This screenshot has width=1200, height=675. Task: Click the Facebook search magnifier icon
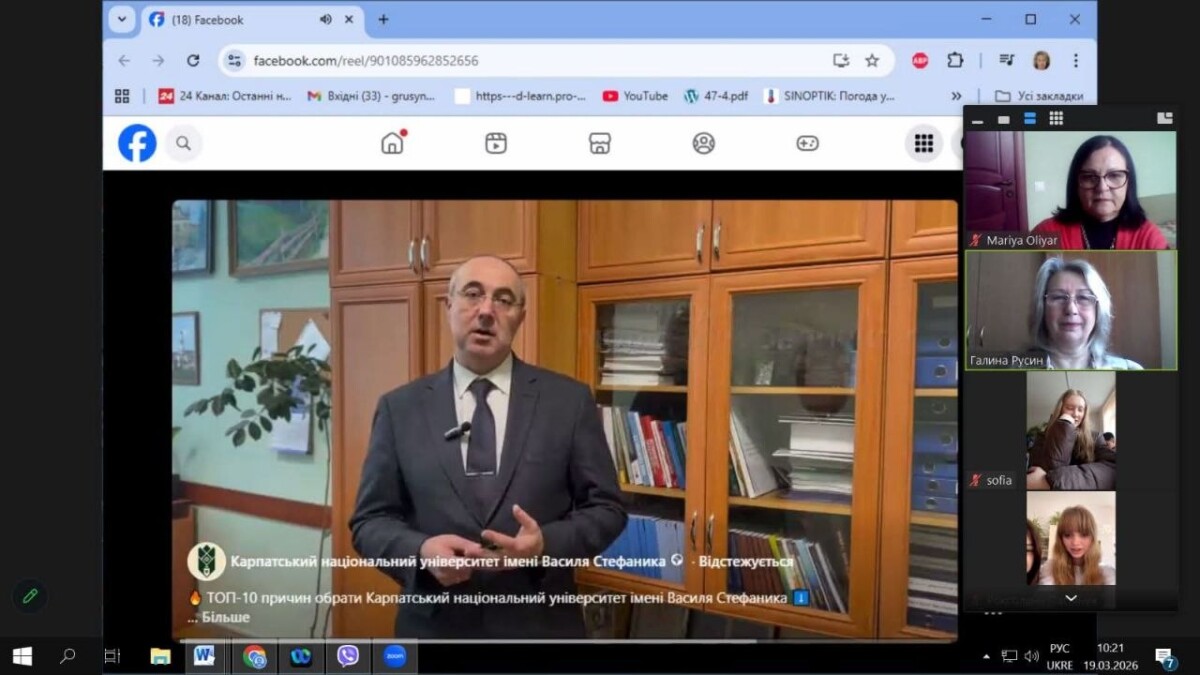tap(183, 143)
